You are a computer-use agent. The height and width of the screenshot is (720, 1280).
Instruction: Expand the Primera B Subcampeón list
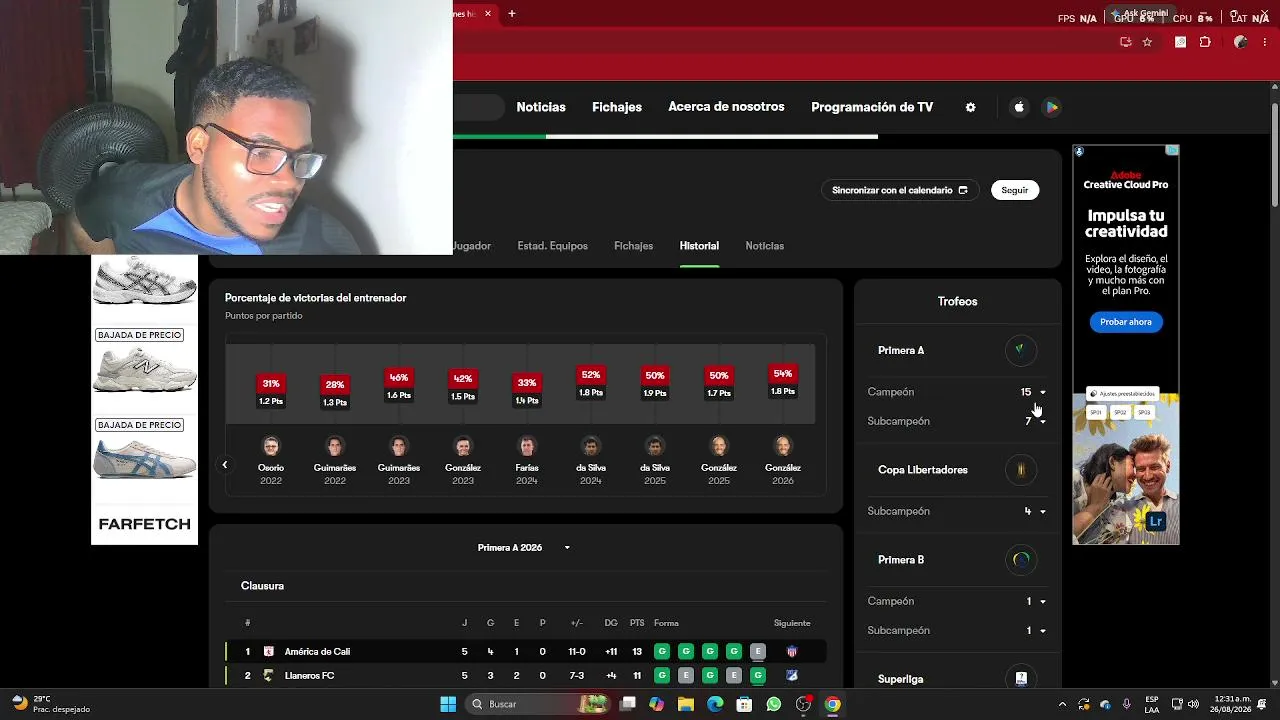point(1042,630)
